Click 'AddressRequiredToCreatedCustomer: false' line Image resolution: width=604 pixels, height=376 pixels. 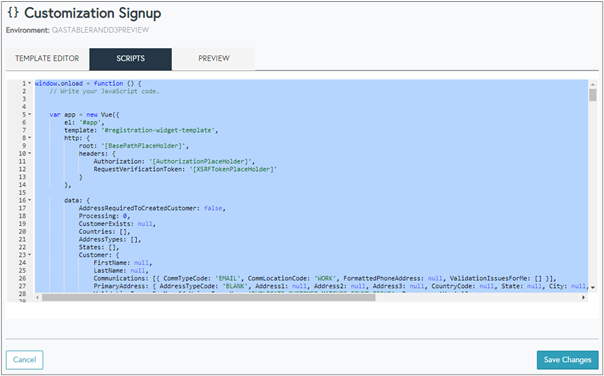[x=152, y=208]
